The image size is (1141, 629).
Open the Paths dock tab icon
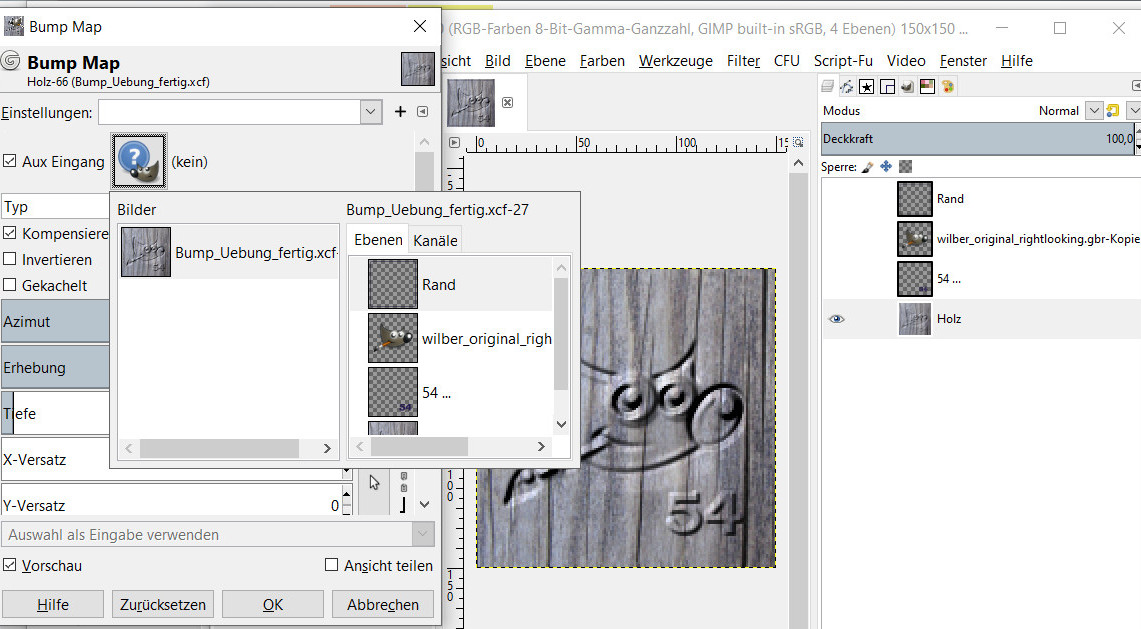pyautogui.click(x=846, y=87)
